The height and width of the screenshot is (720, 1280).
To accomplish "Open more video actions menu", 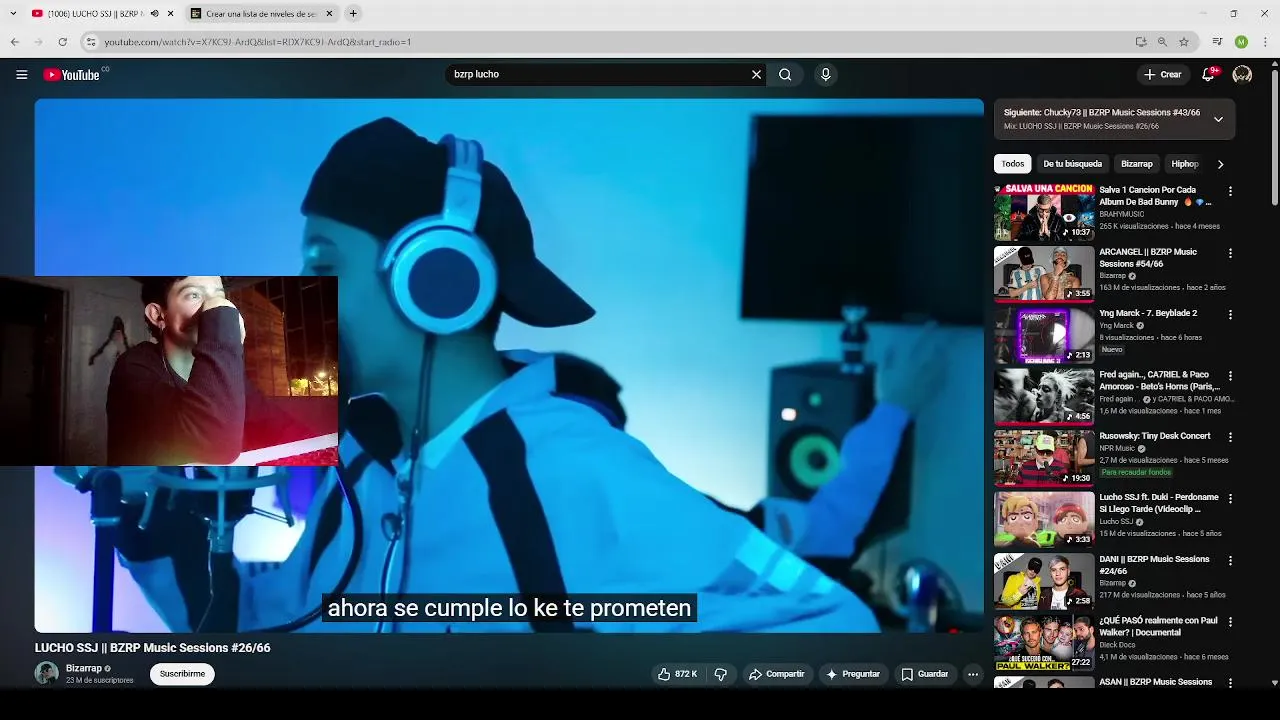I will 972,674.
